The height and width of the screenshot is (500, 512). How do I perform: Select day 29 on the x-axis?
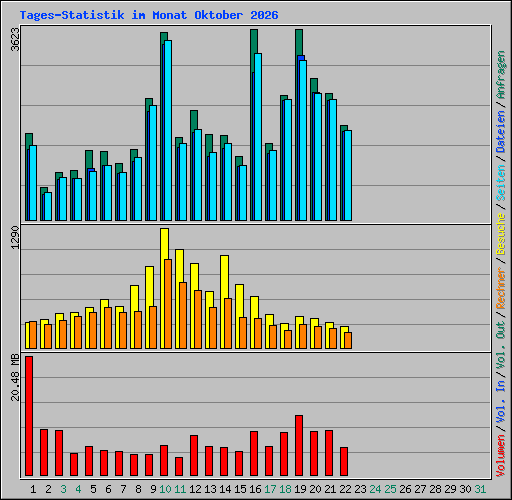[450, 489]
